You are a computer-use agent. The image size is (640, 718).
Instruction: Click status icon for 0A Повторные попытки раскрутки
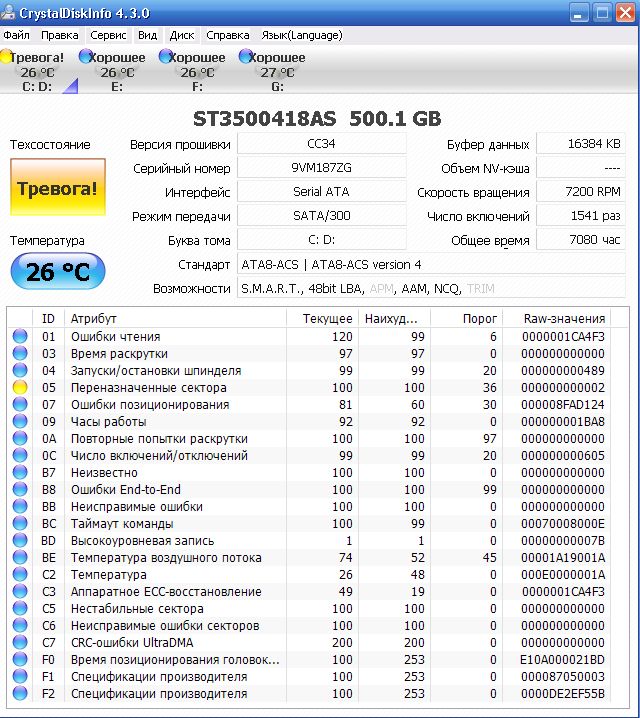click(20, 438)
